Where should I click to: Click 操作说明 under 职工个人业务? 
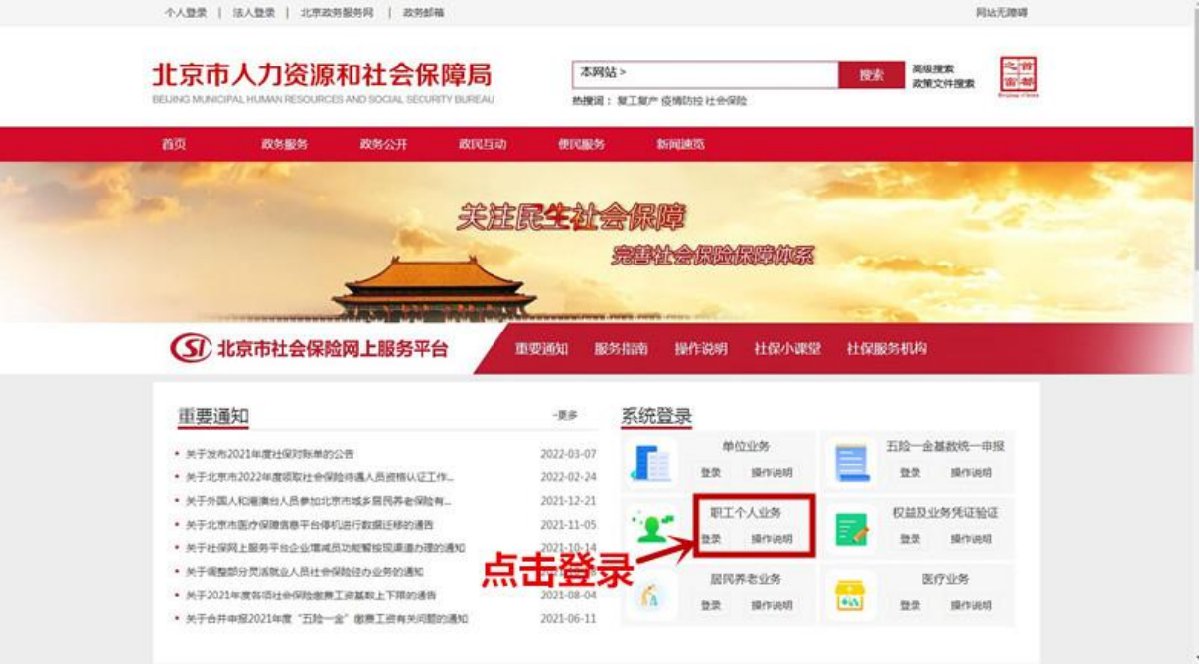click(772, 539)
